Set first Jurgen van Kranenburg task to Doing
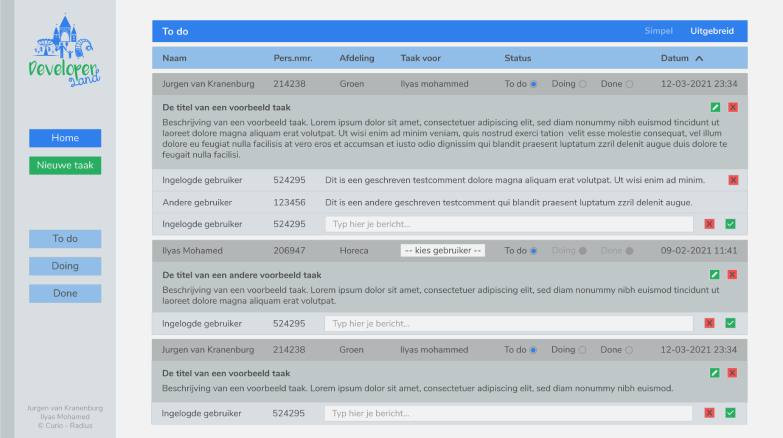This screenshot has height=438, width=783. tap(583, 84)
